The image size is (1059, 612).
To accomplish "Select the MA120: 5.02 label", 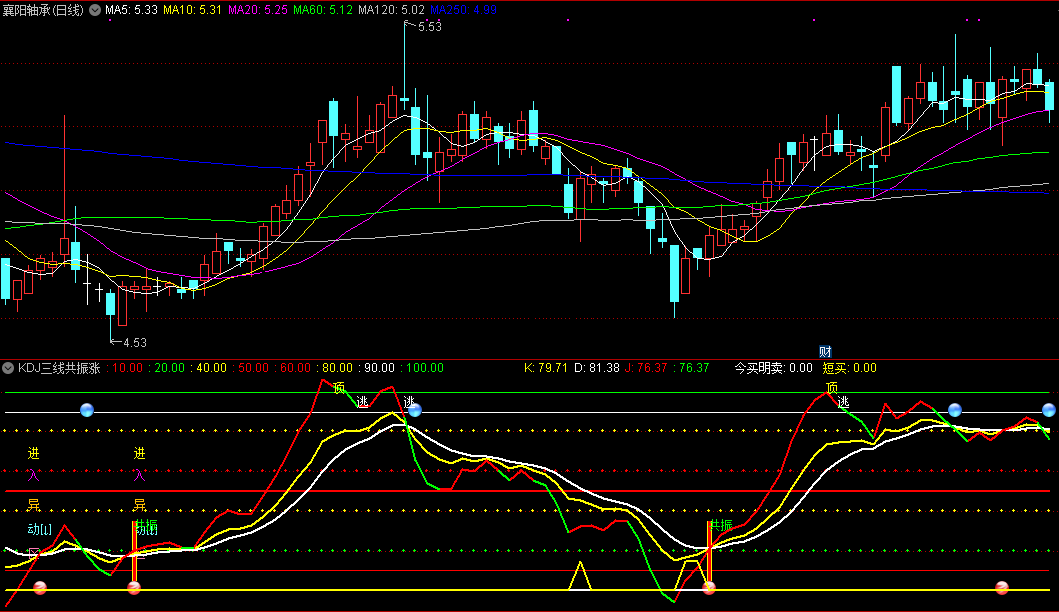I will tap(392, 10).
